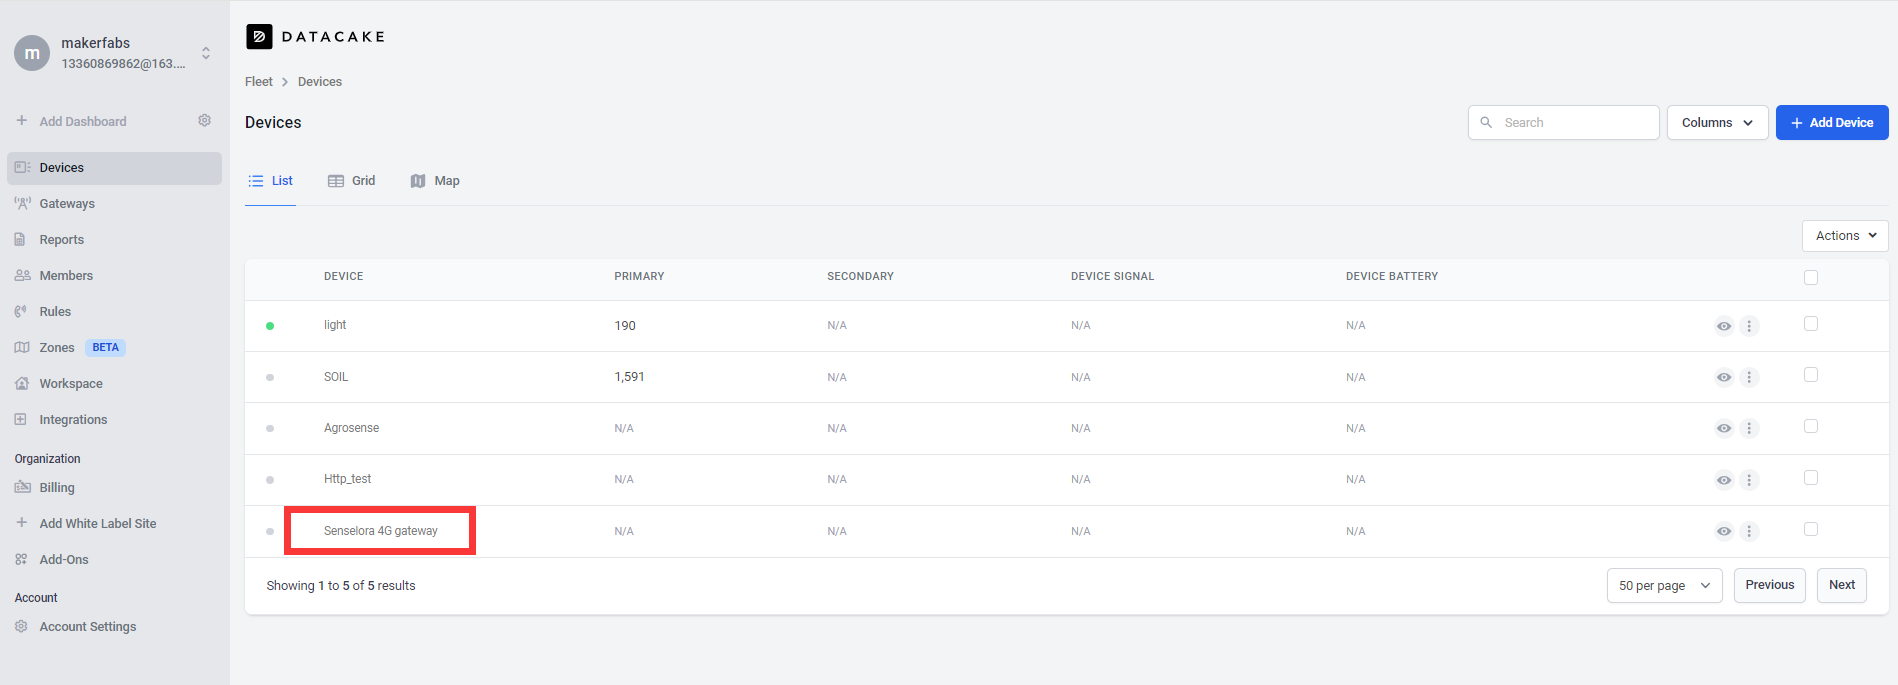Open the light device
Image resolution: width=1898 pixels, height=685 pixels.
pyautogui.click(x=335, y=325)
